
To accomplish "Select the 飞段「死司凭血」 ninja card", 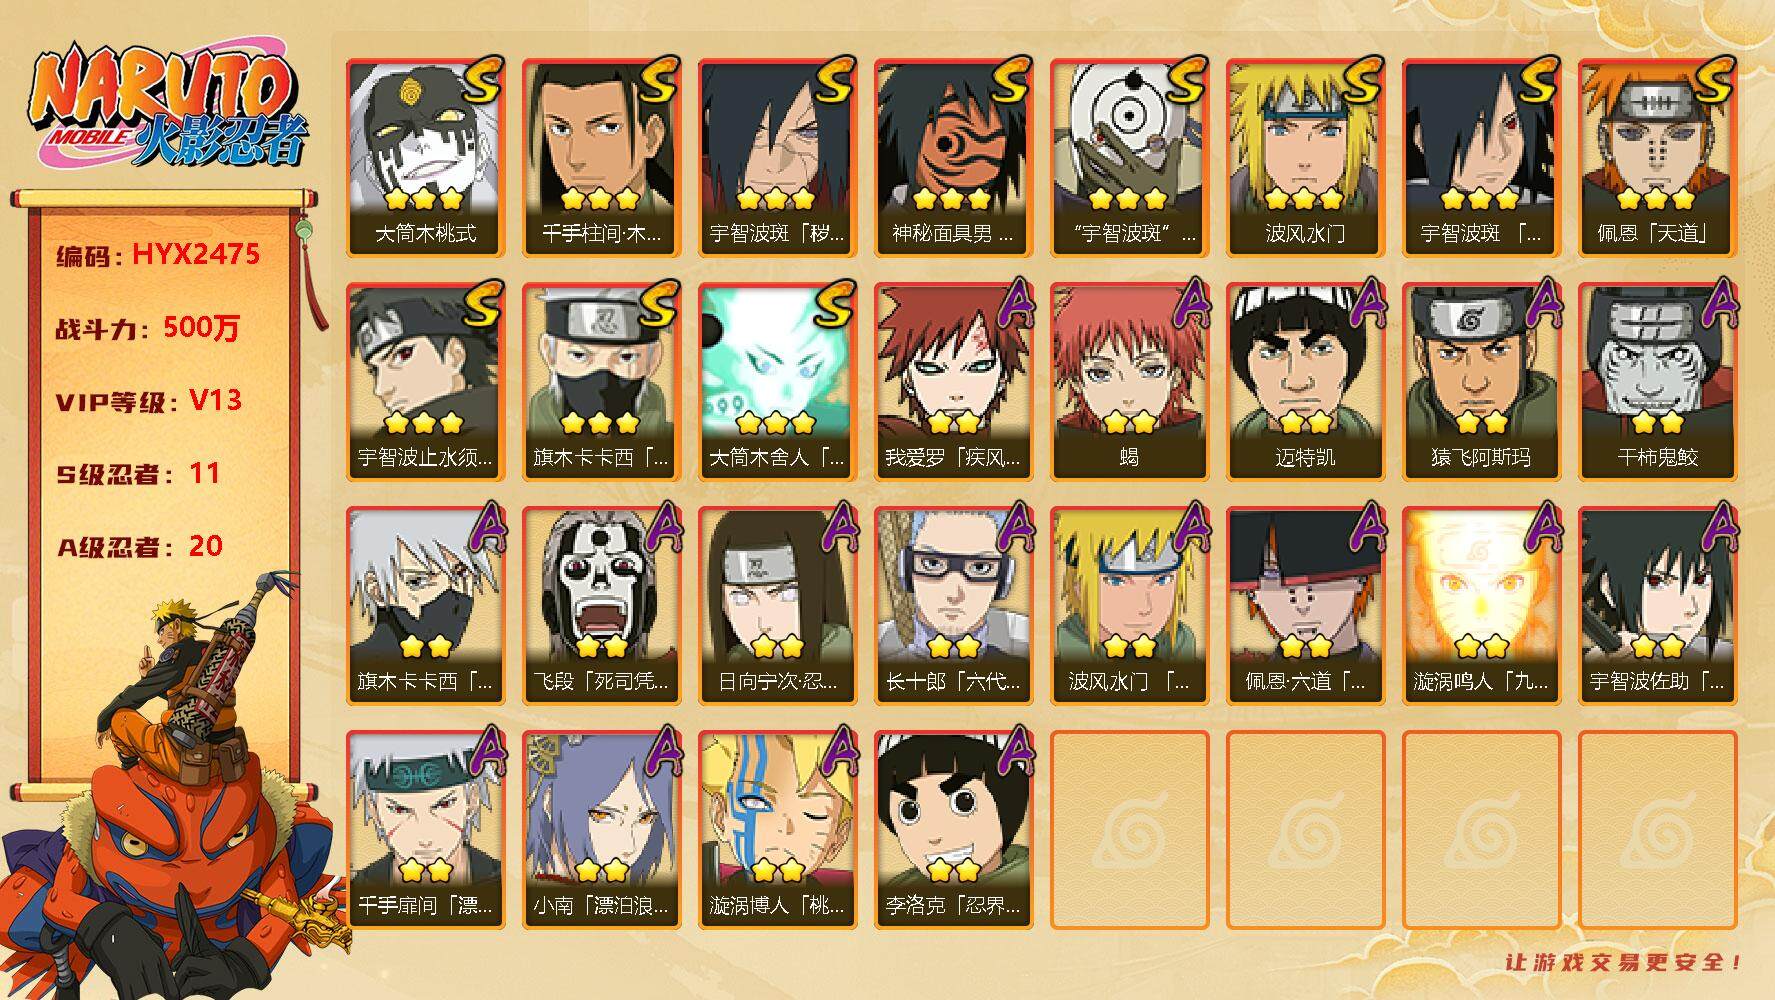I will (x=601, y=606).
